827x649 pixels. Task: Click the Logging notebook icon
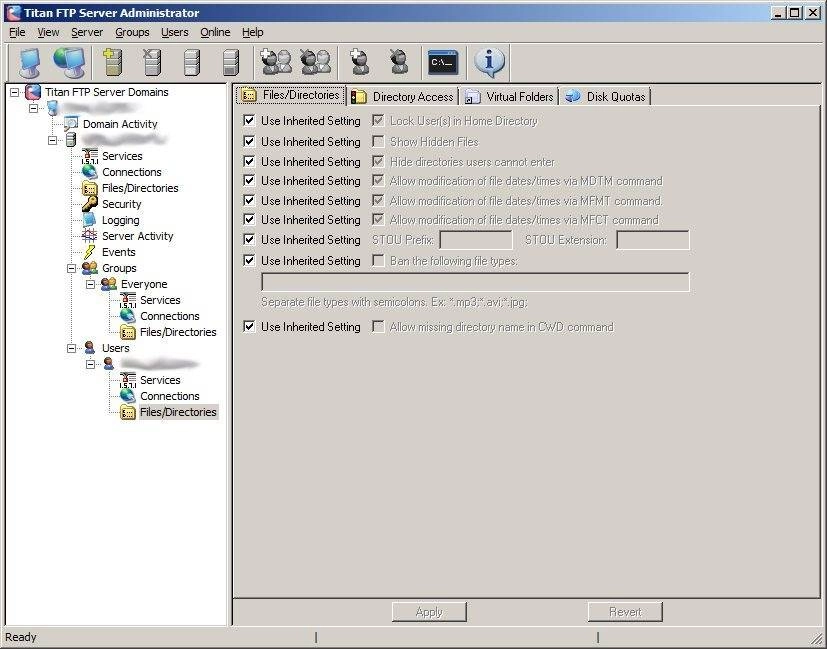(x=90, y=220)
